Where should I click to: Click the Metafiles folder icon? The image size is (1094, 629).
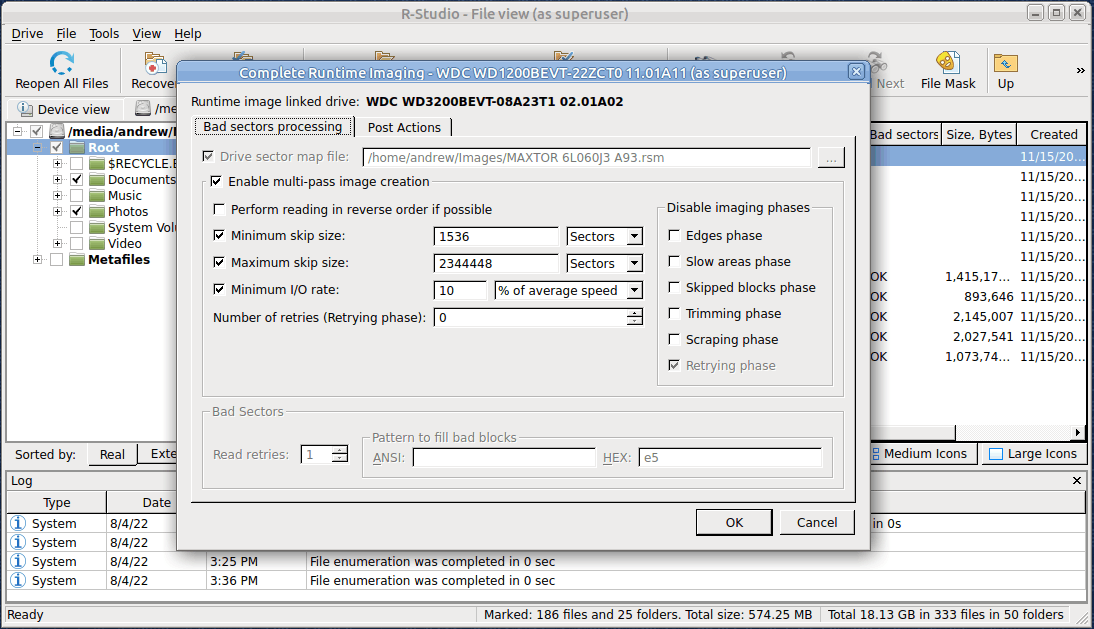pos(77,259)
